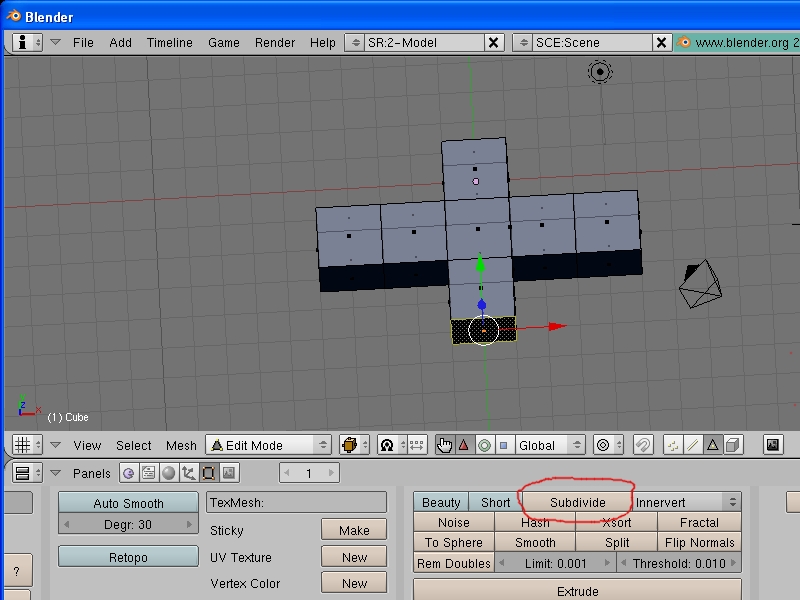Switch to edge select mode
800x600 pixels.
[692, 445]
